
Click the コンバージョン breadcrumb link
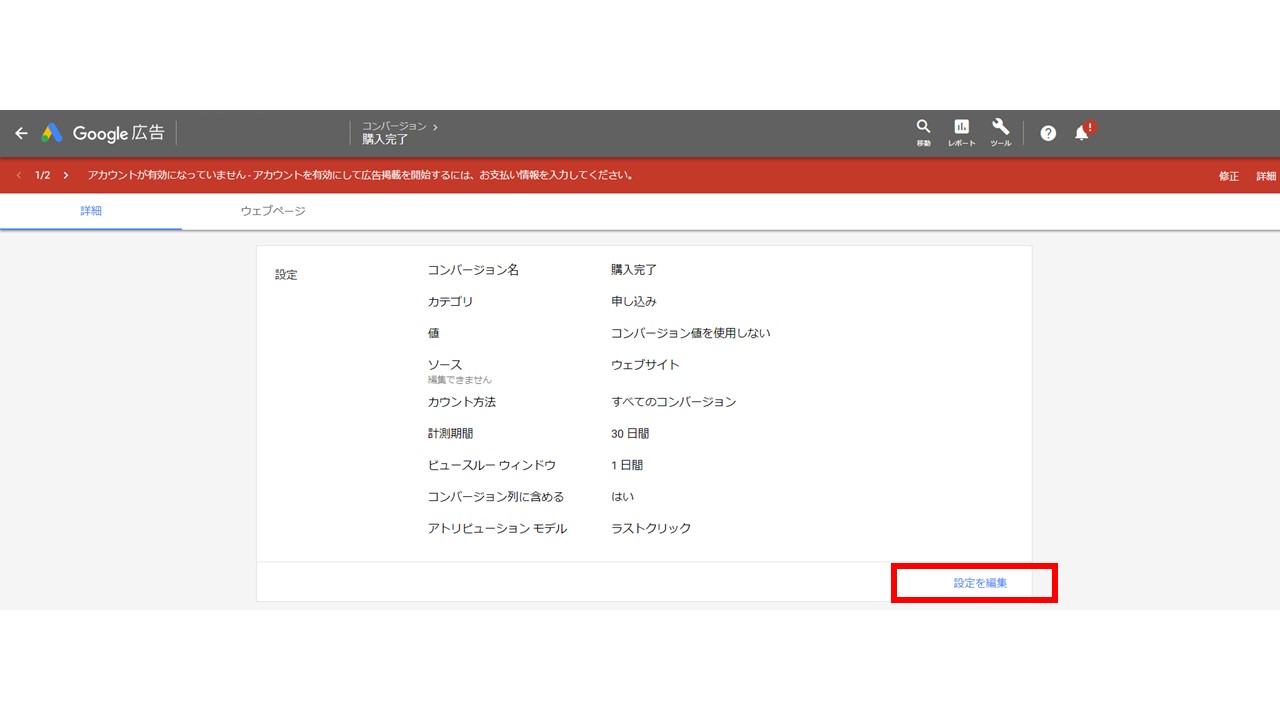pyautogui.click(x=394, y=126)
